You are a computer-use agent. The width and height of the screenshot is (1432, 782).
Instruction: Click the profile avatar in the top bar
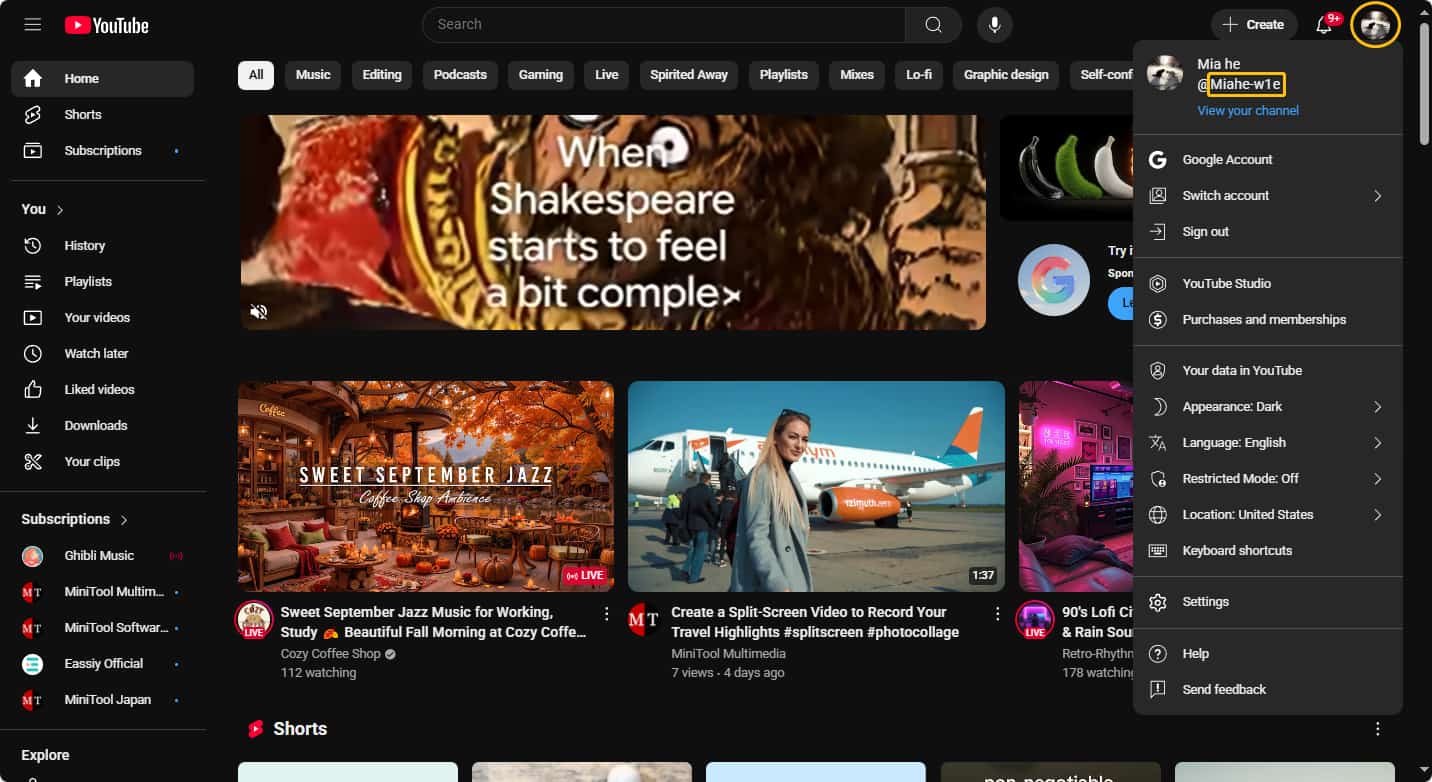pos(1375,25)
